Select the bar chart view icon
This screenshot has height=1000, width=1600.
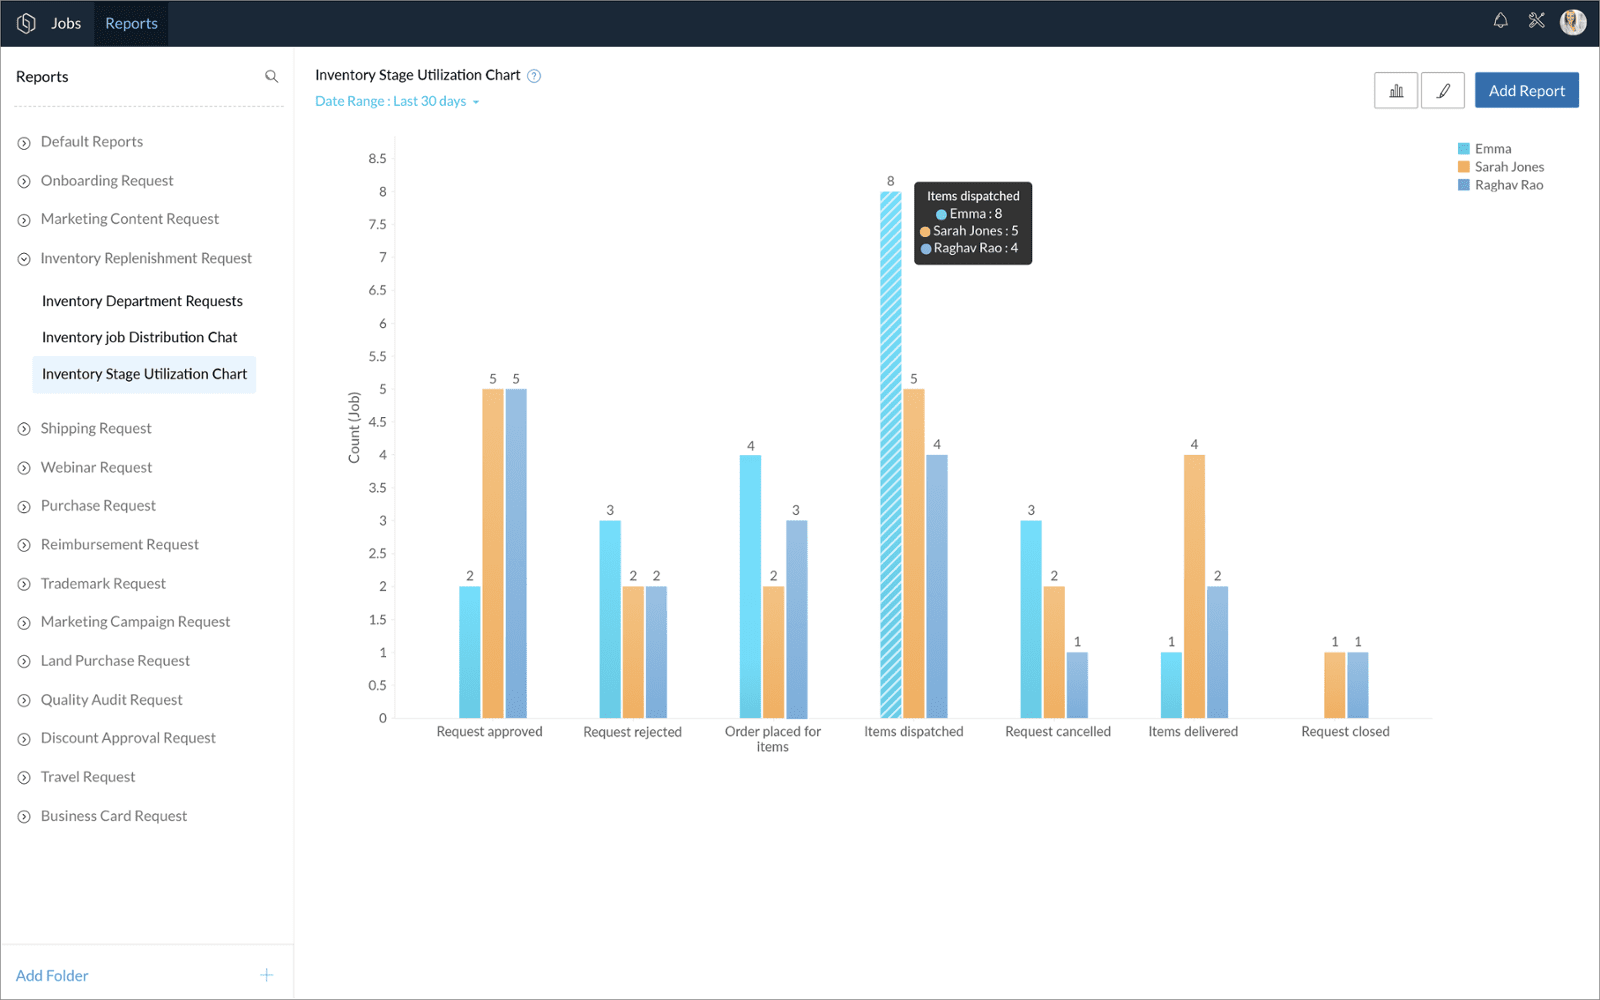coord(1396,91)
